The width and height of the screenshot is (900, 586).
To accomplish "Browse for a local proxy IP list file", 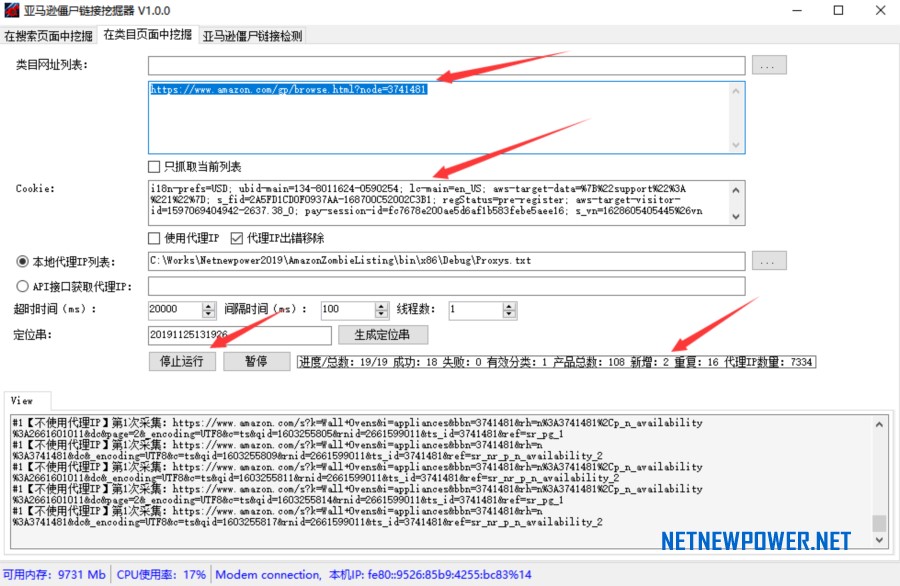I will [x=769, y=261].
